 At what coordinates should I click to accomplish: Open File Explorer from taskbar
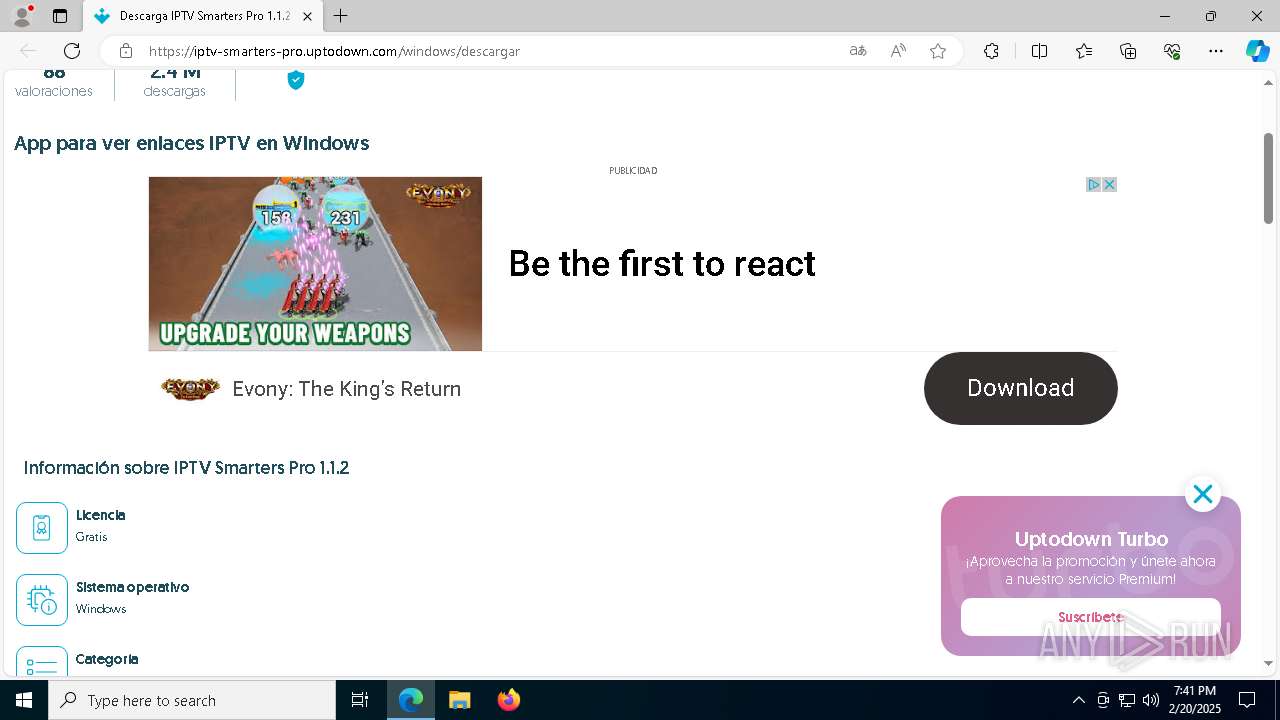pyautogui.click(x=459, y=700)
